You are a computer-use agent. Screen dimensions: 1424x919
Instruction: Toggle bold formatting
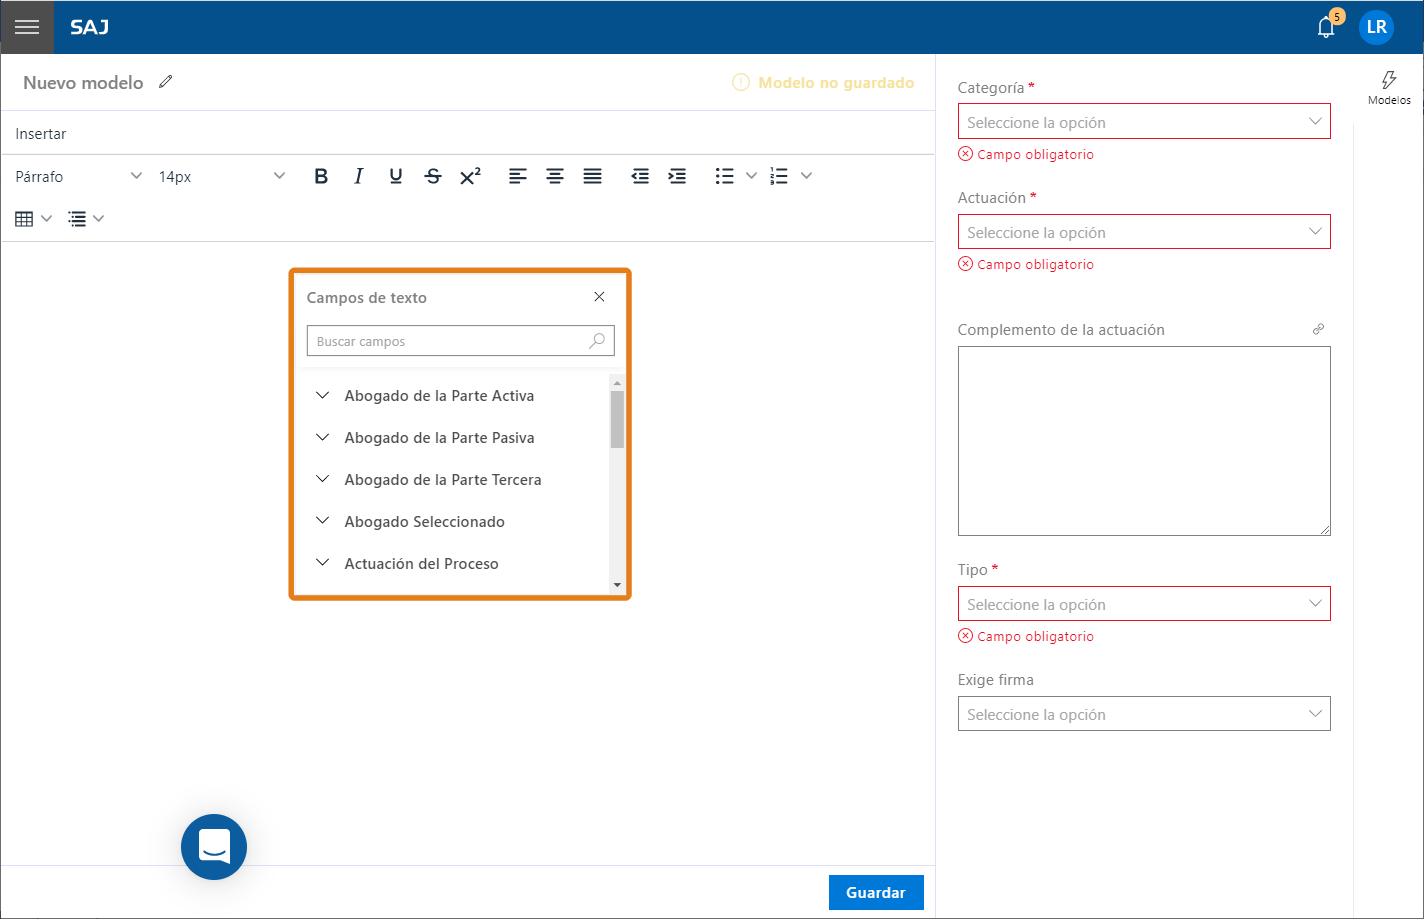tap(321, 176)
